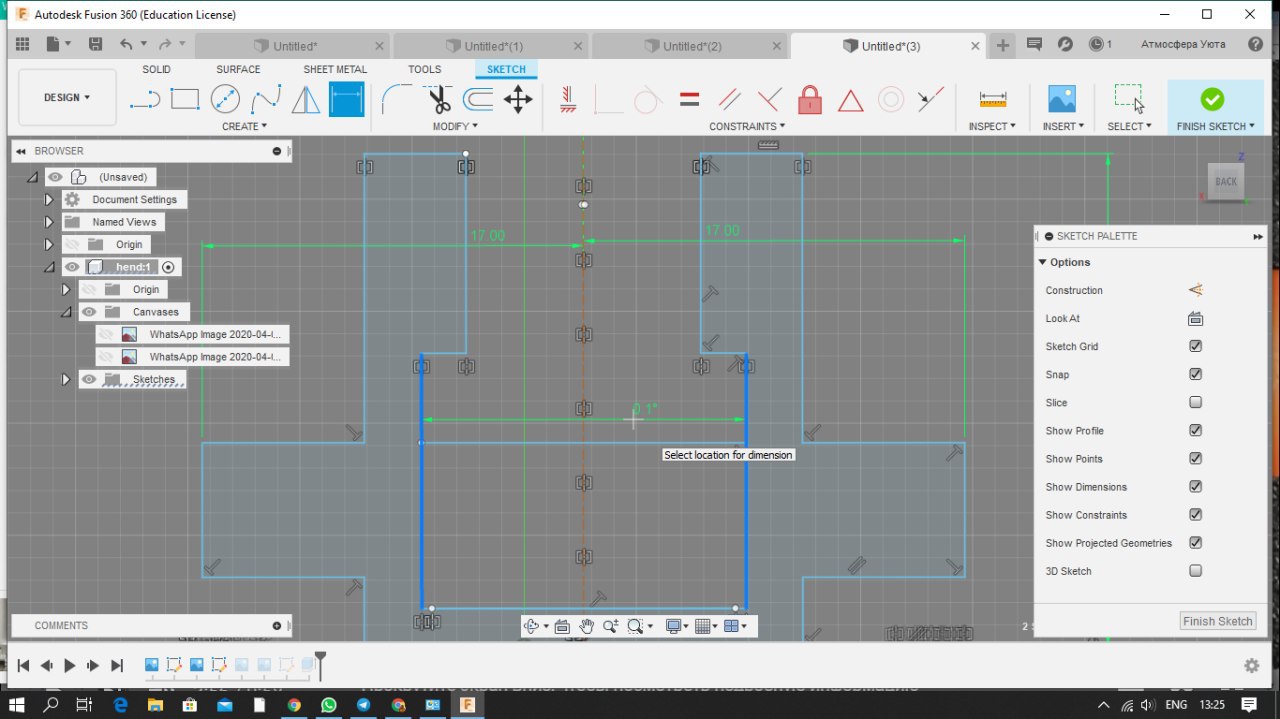The image size is (1280, 719).
Task: Click the Measure ruler icon
Action: [992, 99]
